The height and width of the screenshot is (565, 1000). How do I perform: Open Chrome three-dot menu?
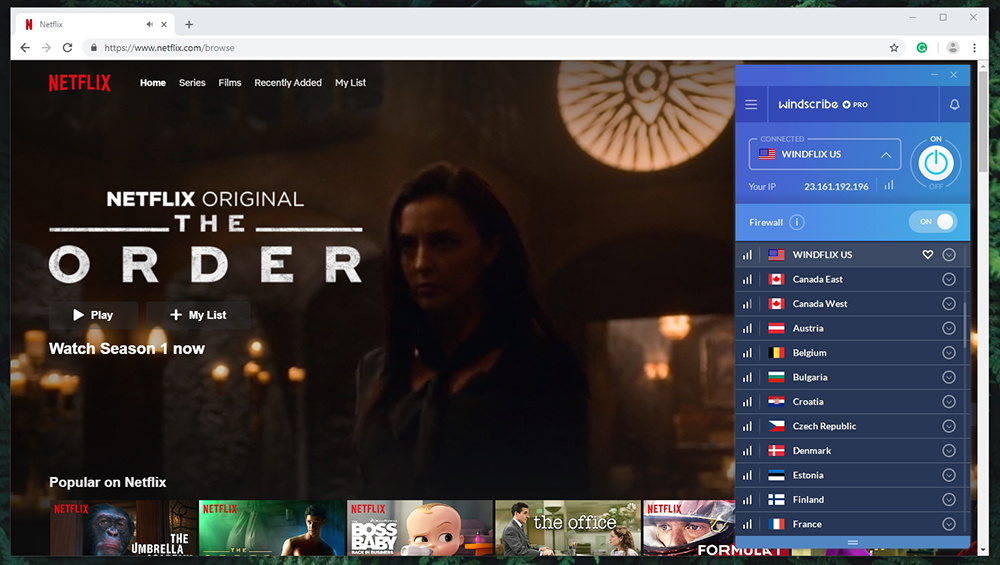point(974,48)
